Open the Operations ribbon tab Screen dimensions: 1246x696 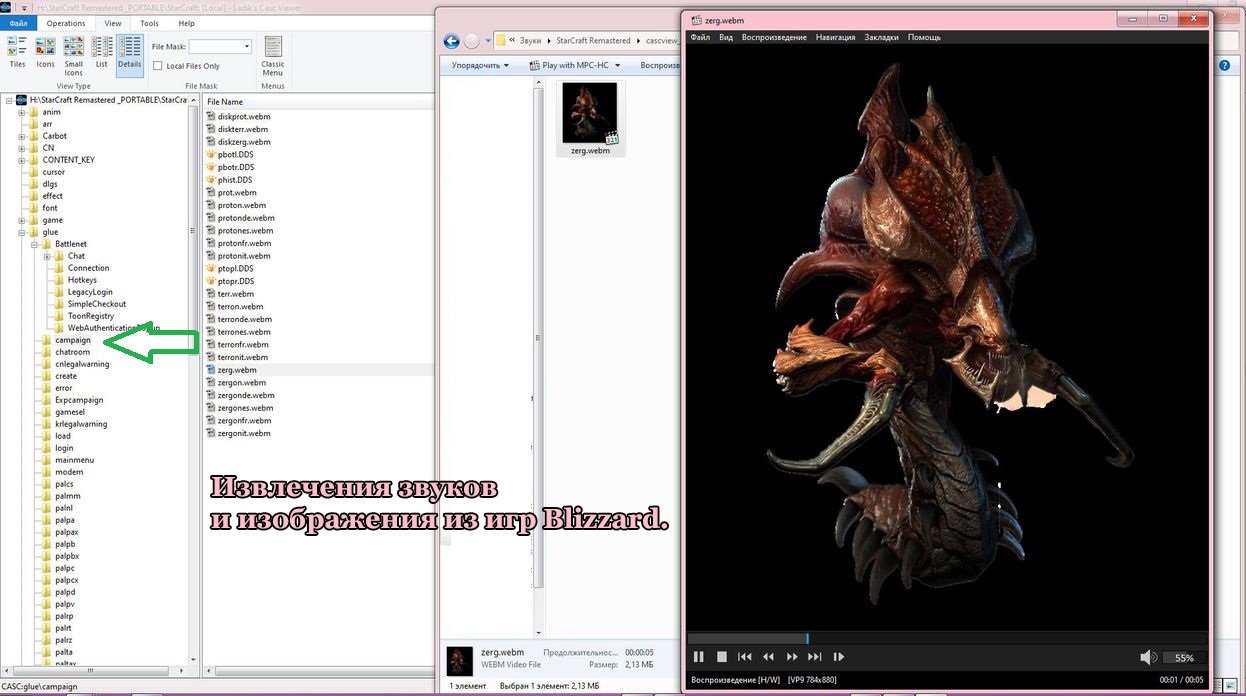(66, 23)
